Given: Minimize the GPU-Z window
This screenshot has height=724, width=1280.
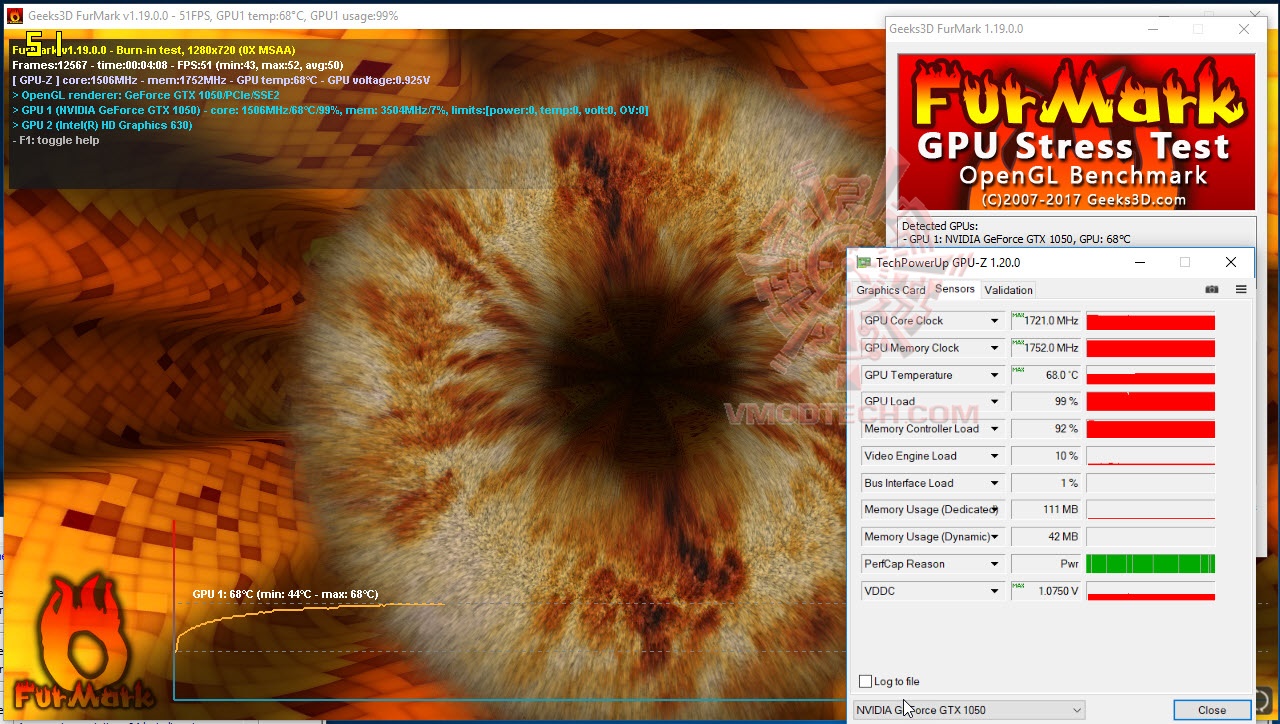Looking at the screenshot, I should point(1140,262).
